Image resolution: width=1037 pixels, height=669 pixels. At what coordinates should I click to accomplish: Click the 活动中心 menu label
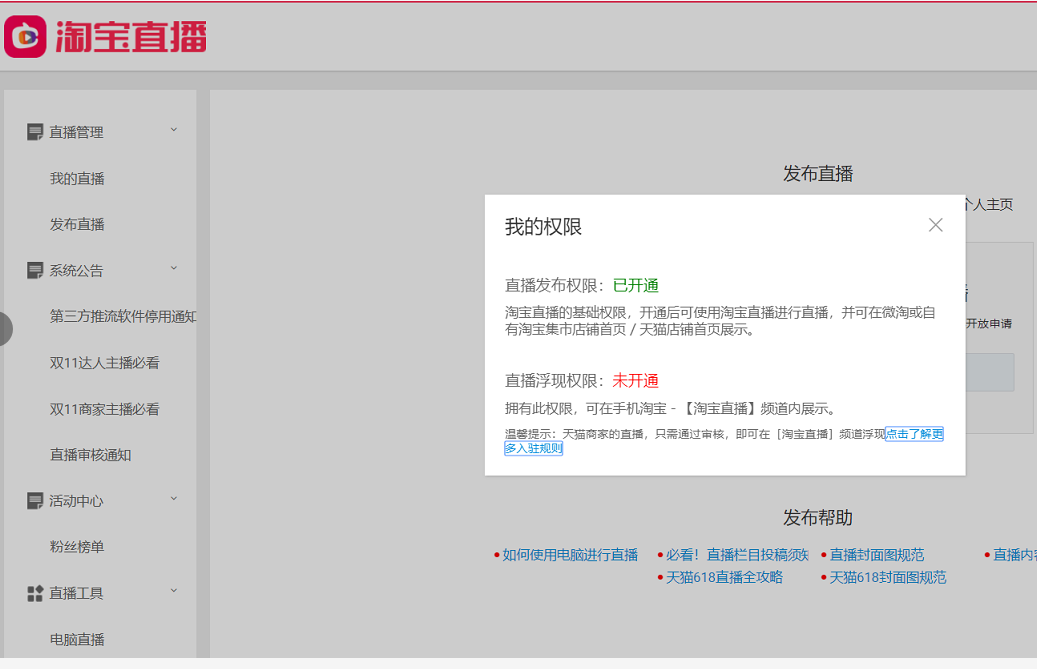[76, 501]
